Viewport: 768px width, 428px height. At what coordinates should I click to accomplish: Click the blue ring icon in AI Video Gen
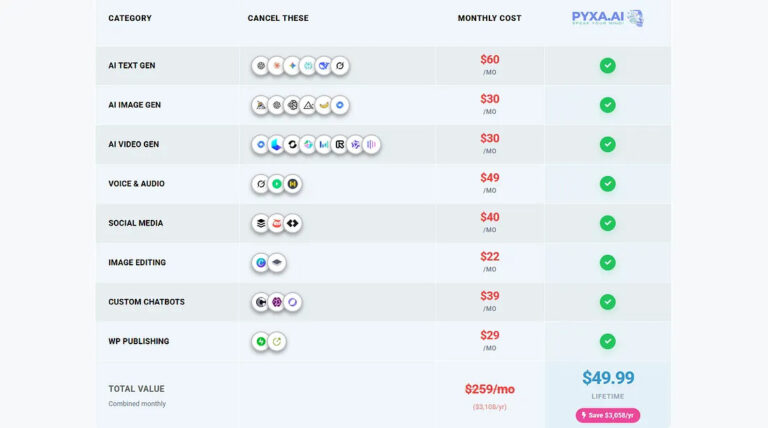[261, 144]
